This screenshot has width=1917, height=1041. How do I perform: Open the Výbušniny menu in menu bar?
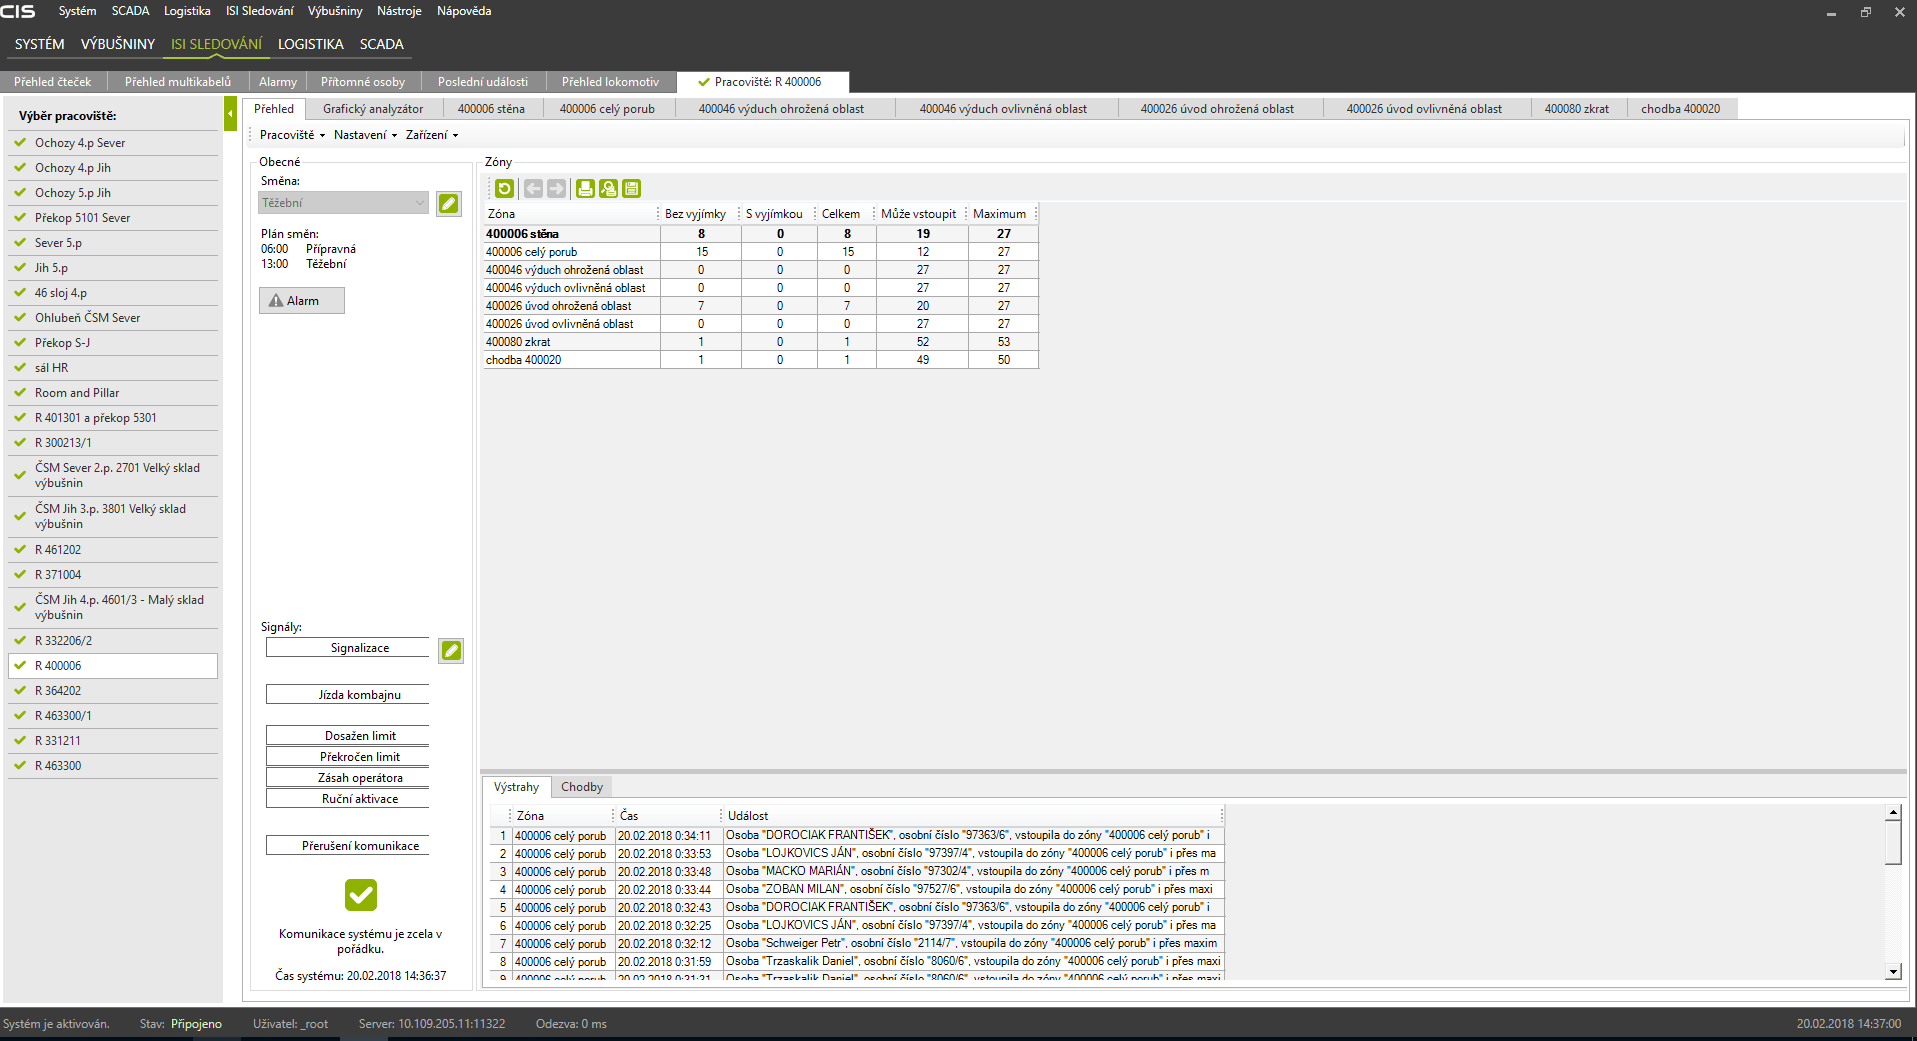coord(335,11)
